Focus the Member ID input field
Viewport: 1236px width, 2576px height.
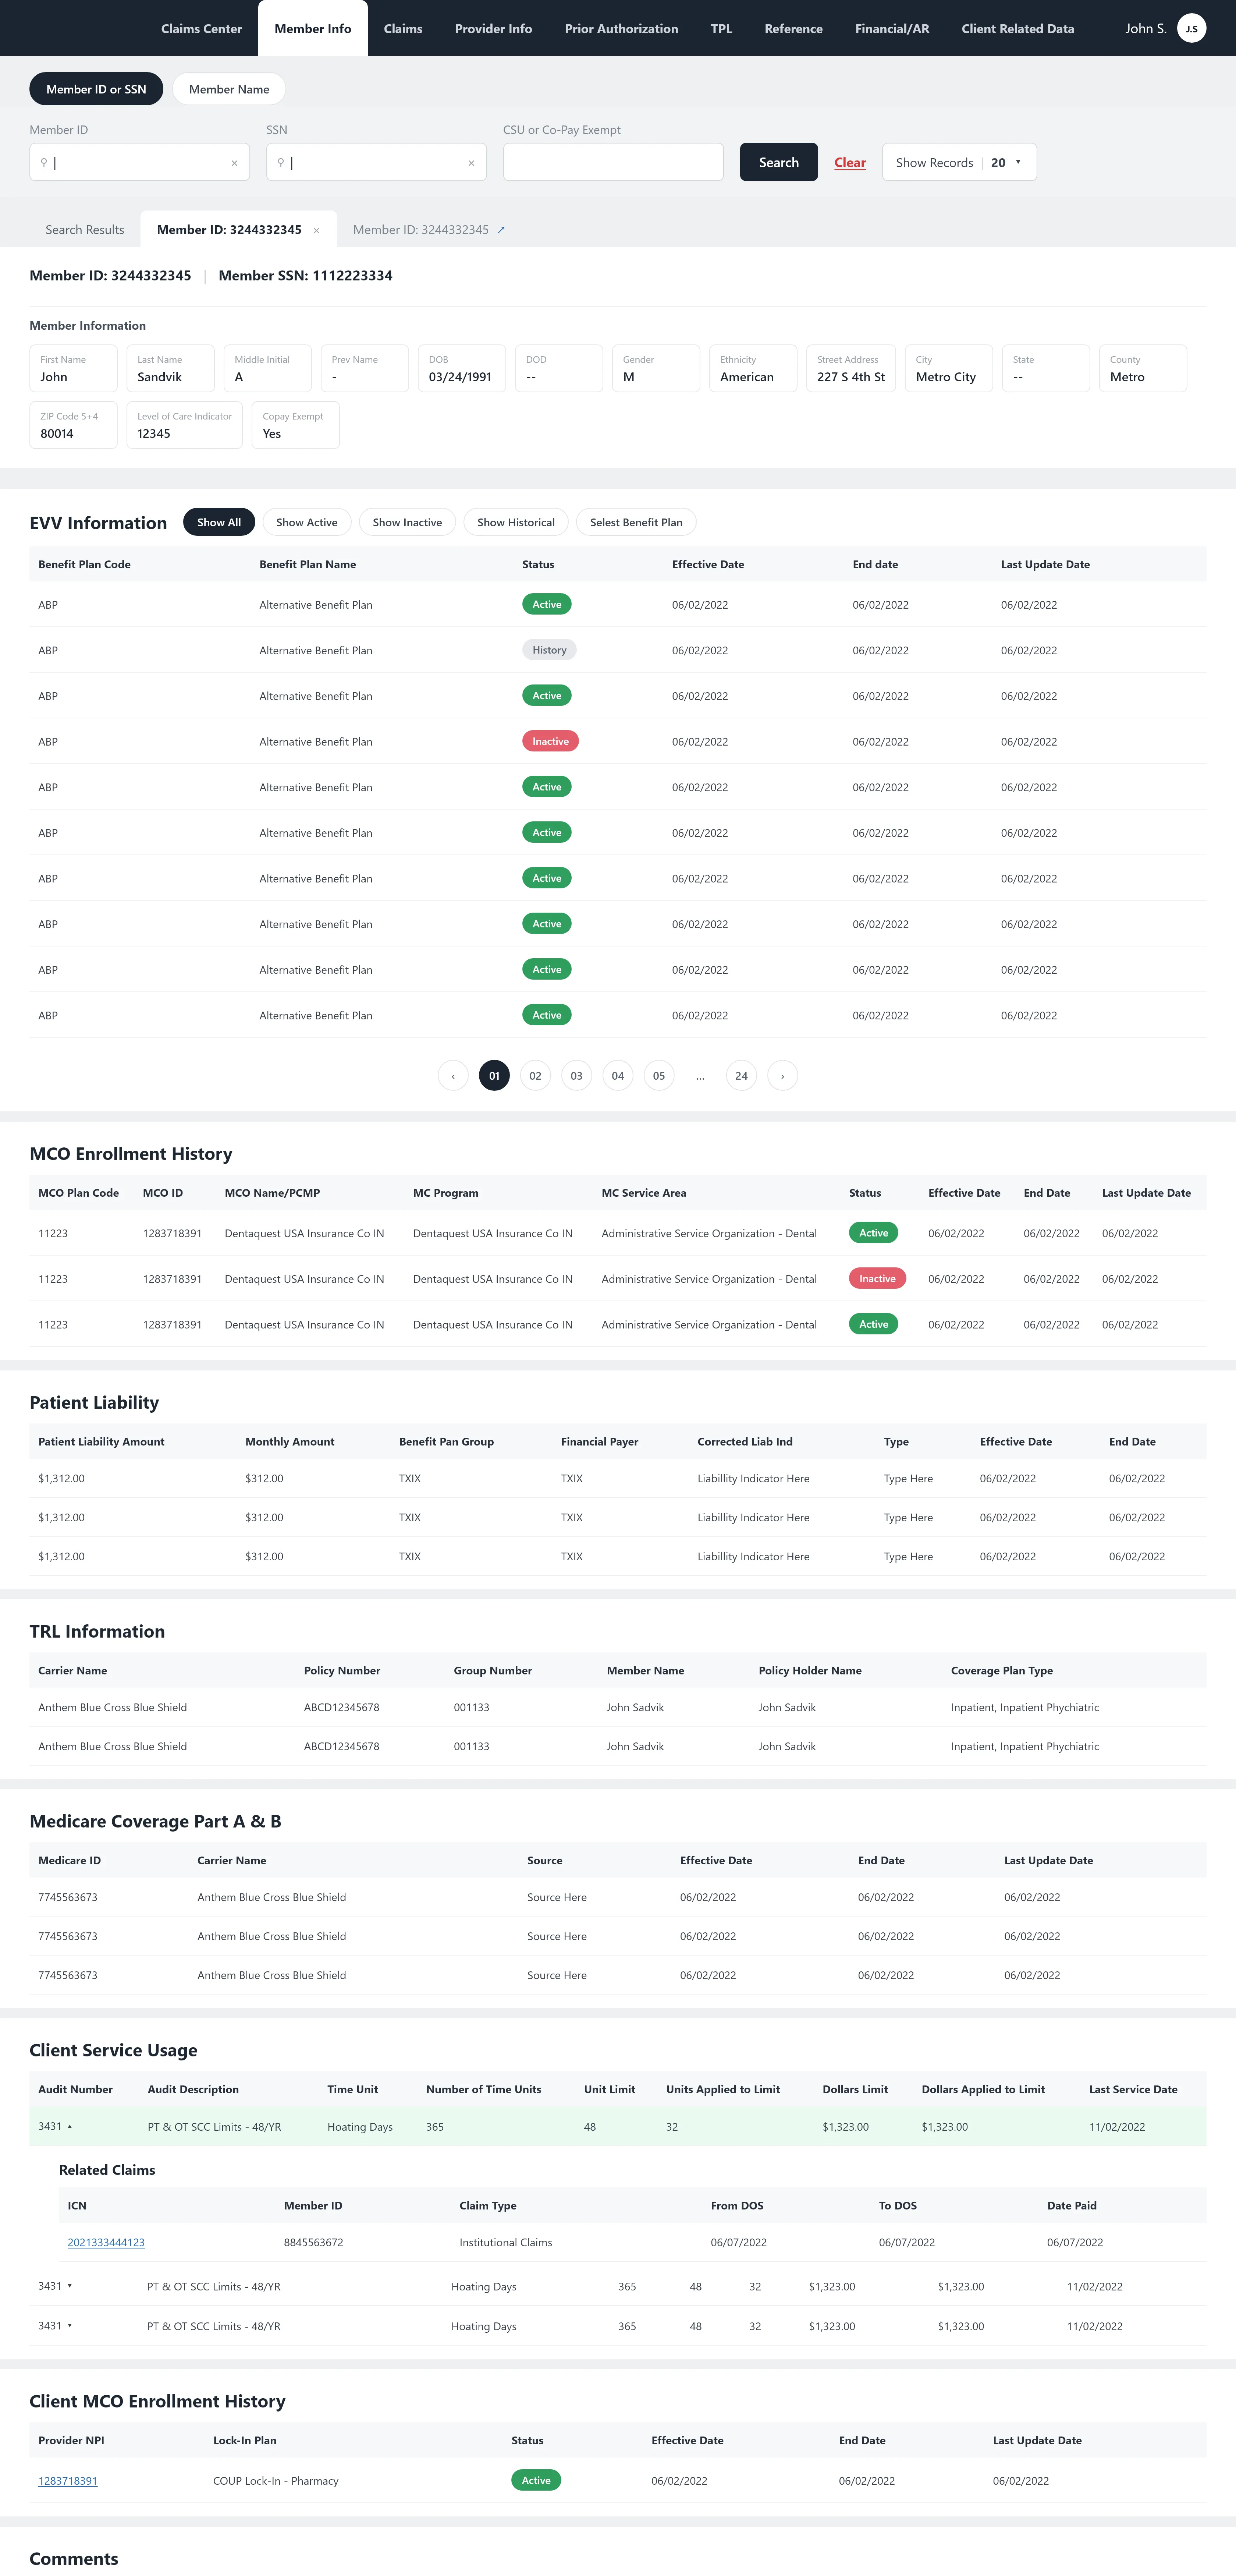140,162
